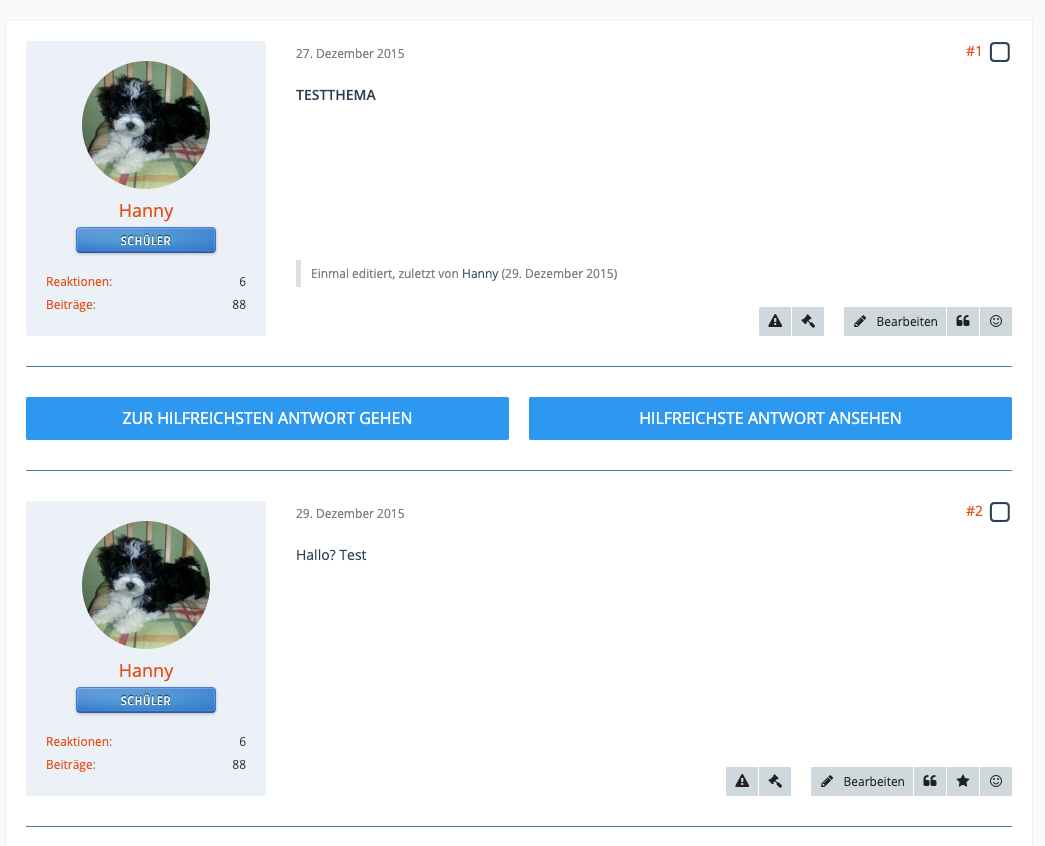Click Hanny link in the edit note
The height and width of the screenshot is (846, 1045).
(480, 273)
